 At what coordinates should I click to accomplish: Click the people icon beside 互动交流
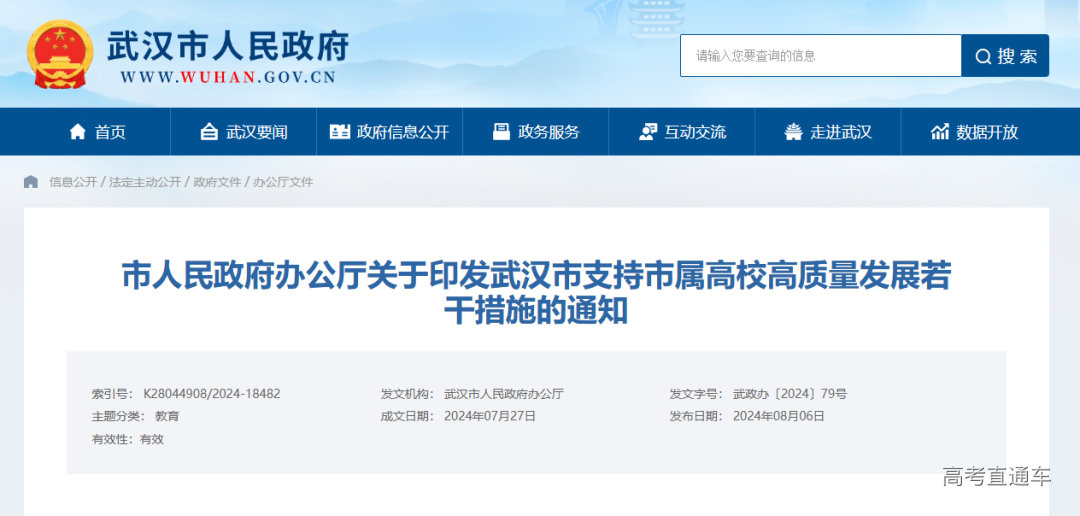click(x=647, y=132)
